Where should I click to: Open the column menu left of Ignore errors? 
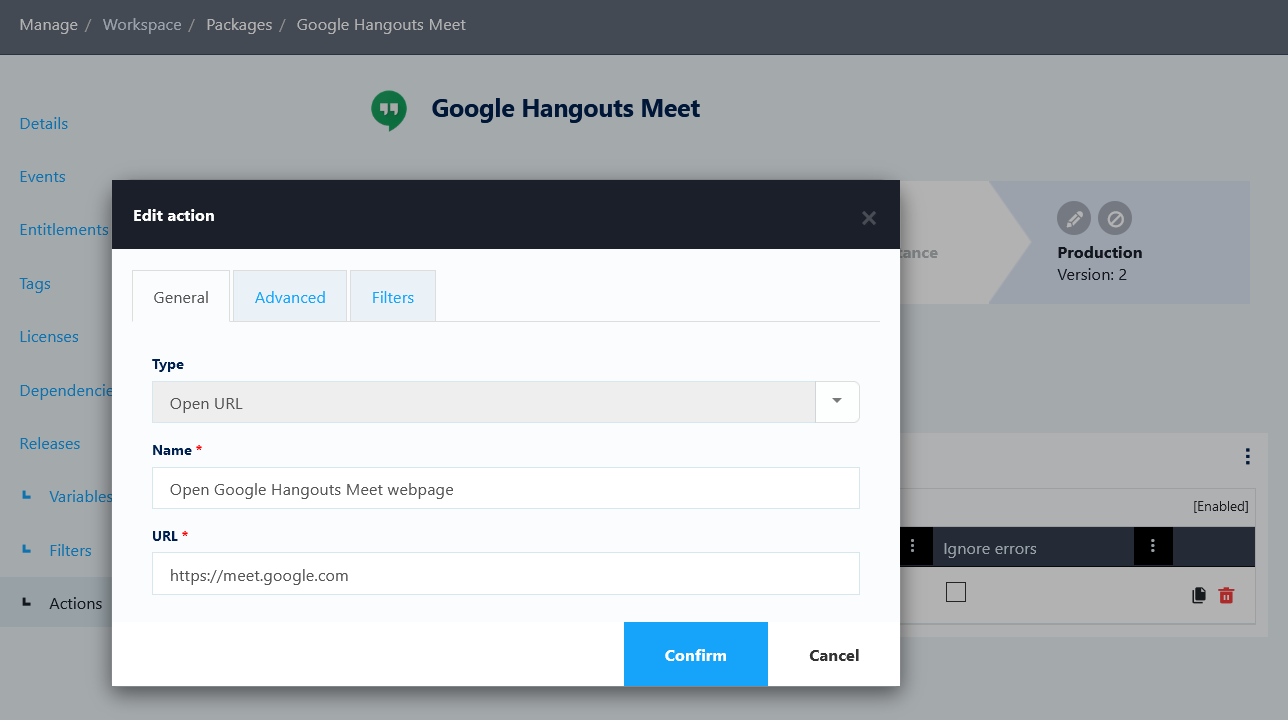coord(912,546)
